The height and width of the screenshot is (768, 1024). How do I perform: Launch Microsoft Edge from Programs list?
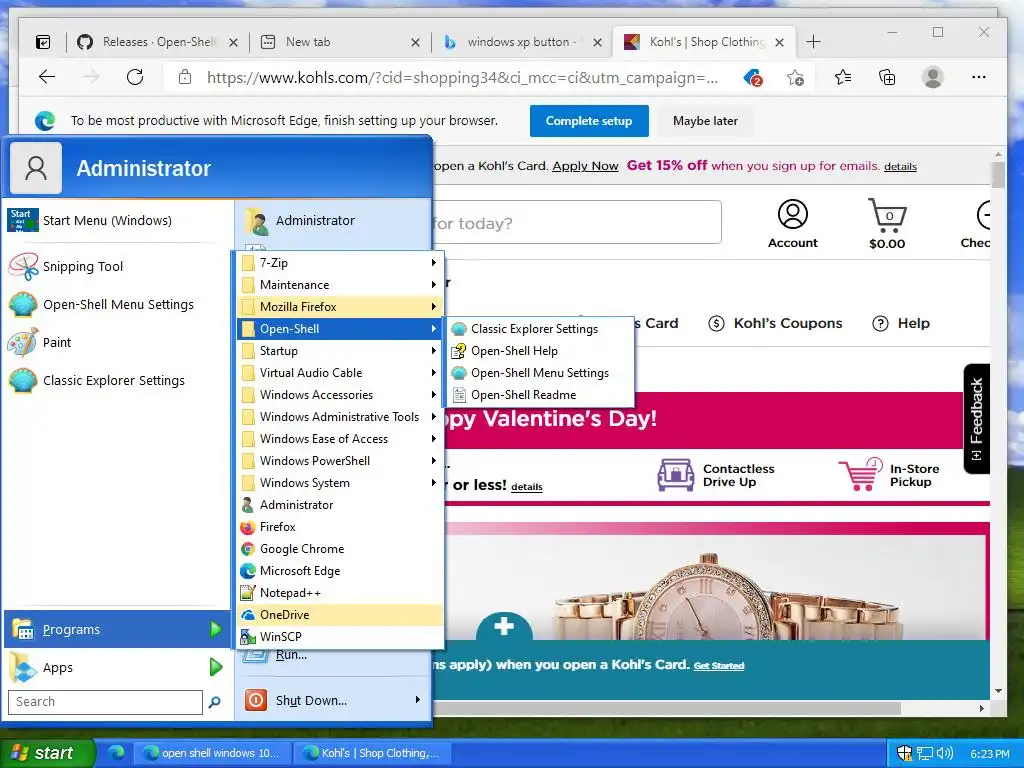click(x=340, y=571)
